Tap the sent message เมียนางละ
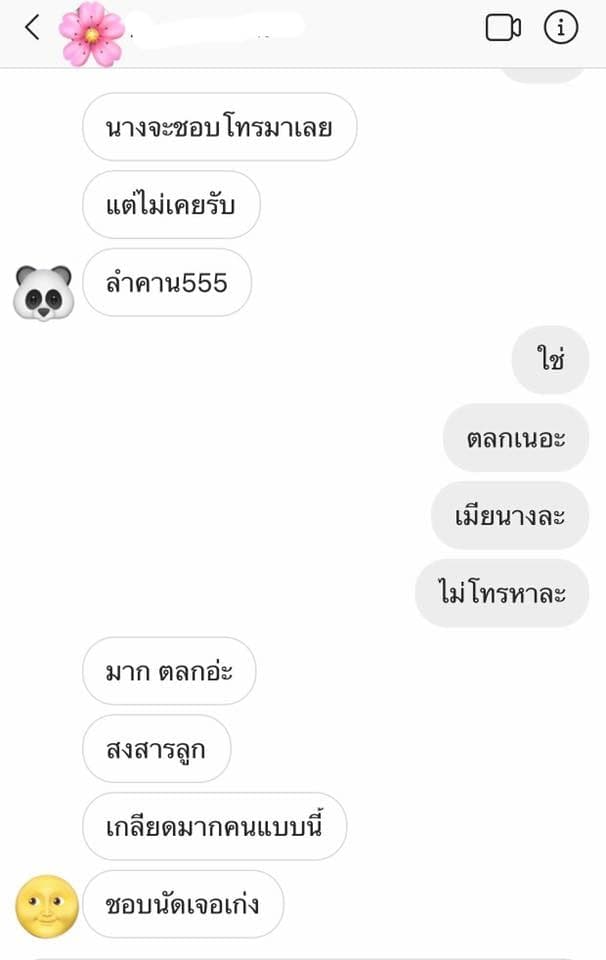This screenshot has height=960, width=606. pos(510,515)
